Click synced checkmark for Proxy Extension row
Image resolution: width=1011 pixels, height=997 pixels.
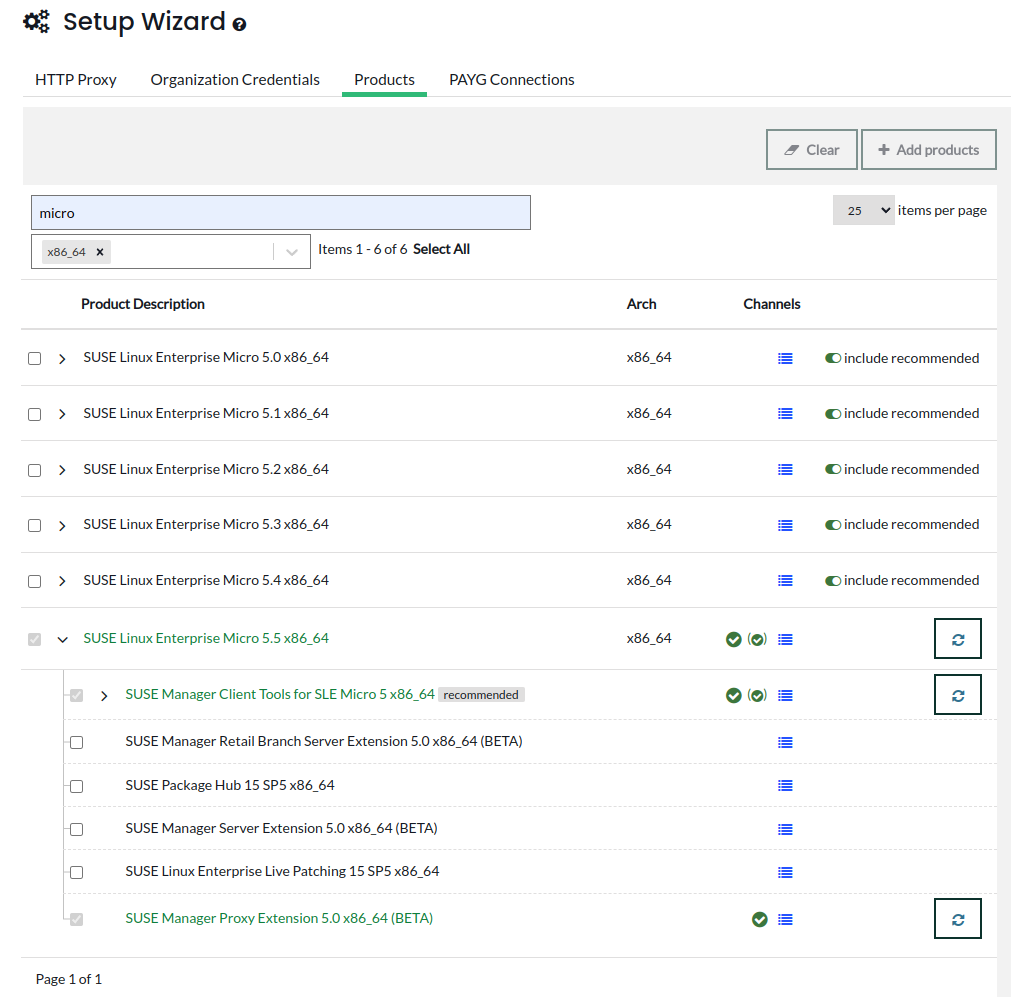pos(760,920)
